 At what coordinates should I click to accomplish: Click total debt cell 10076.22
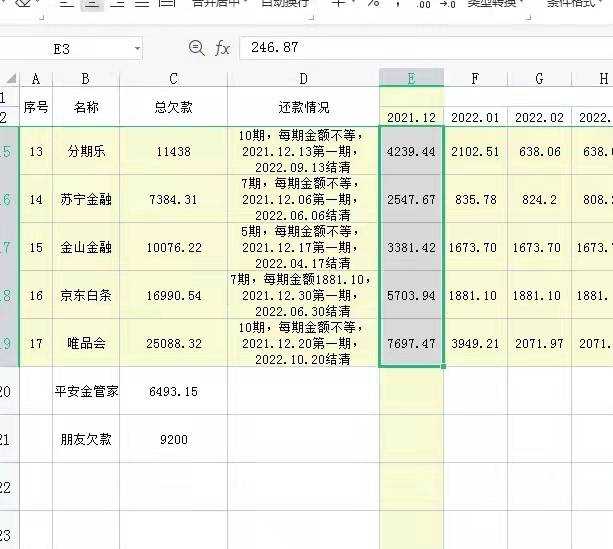(174, 247)
